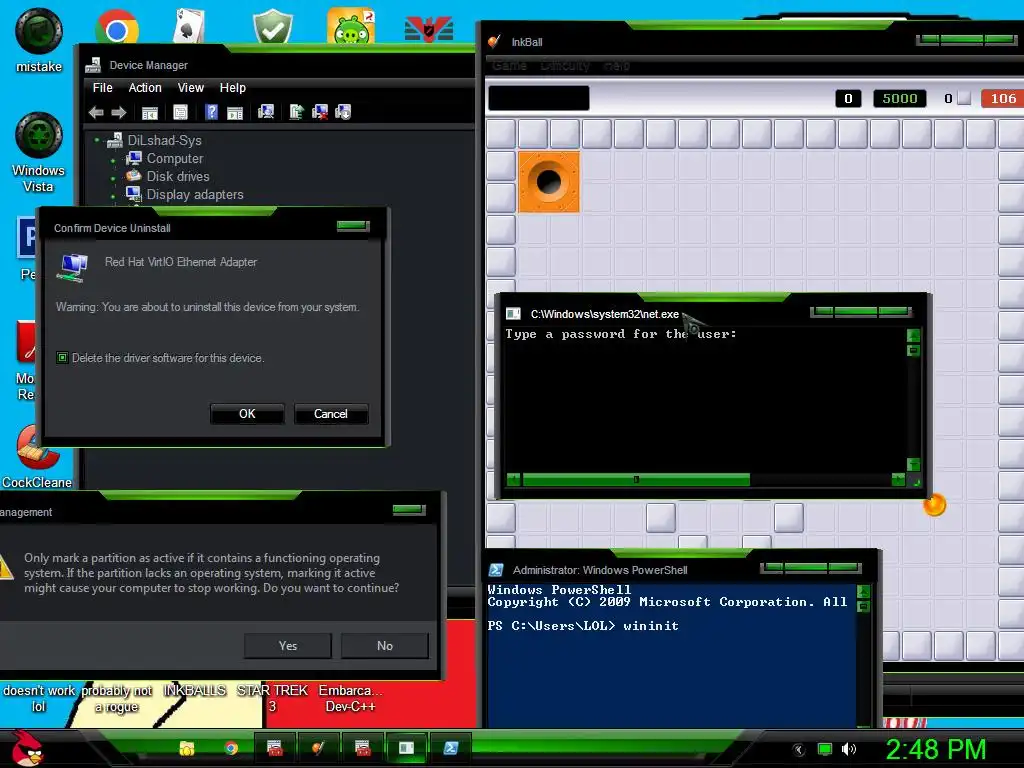Screen dimensions: 1024x768
Task: Open the File menu in Device Manager
Action: (103, 88)
